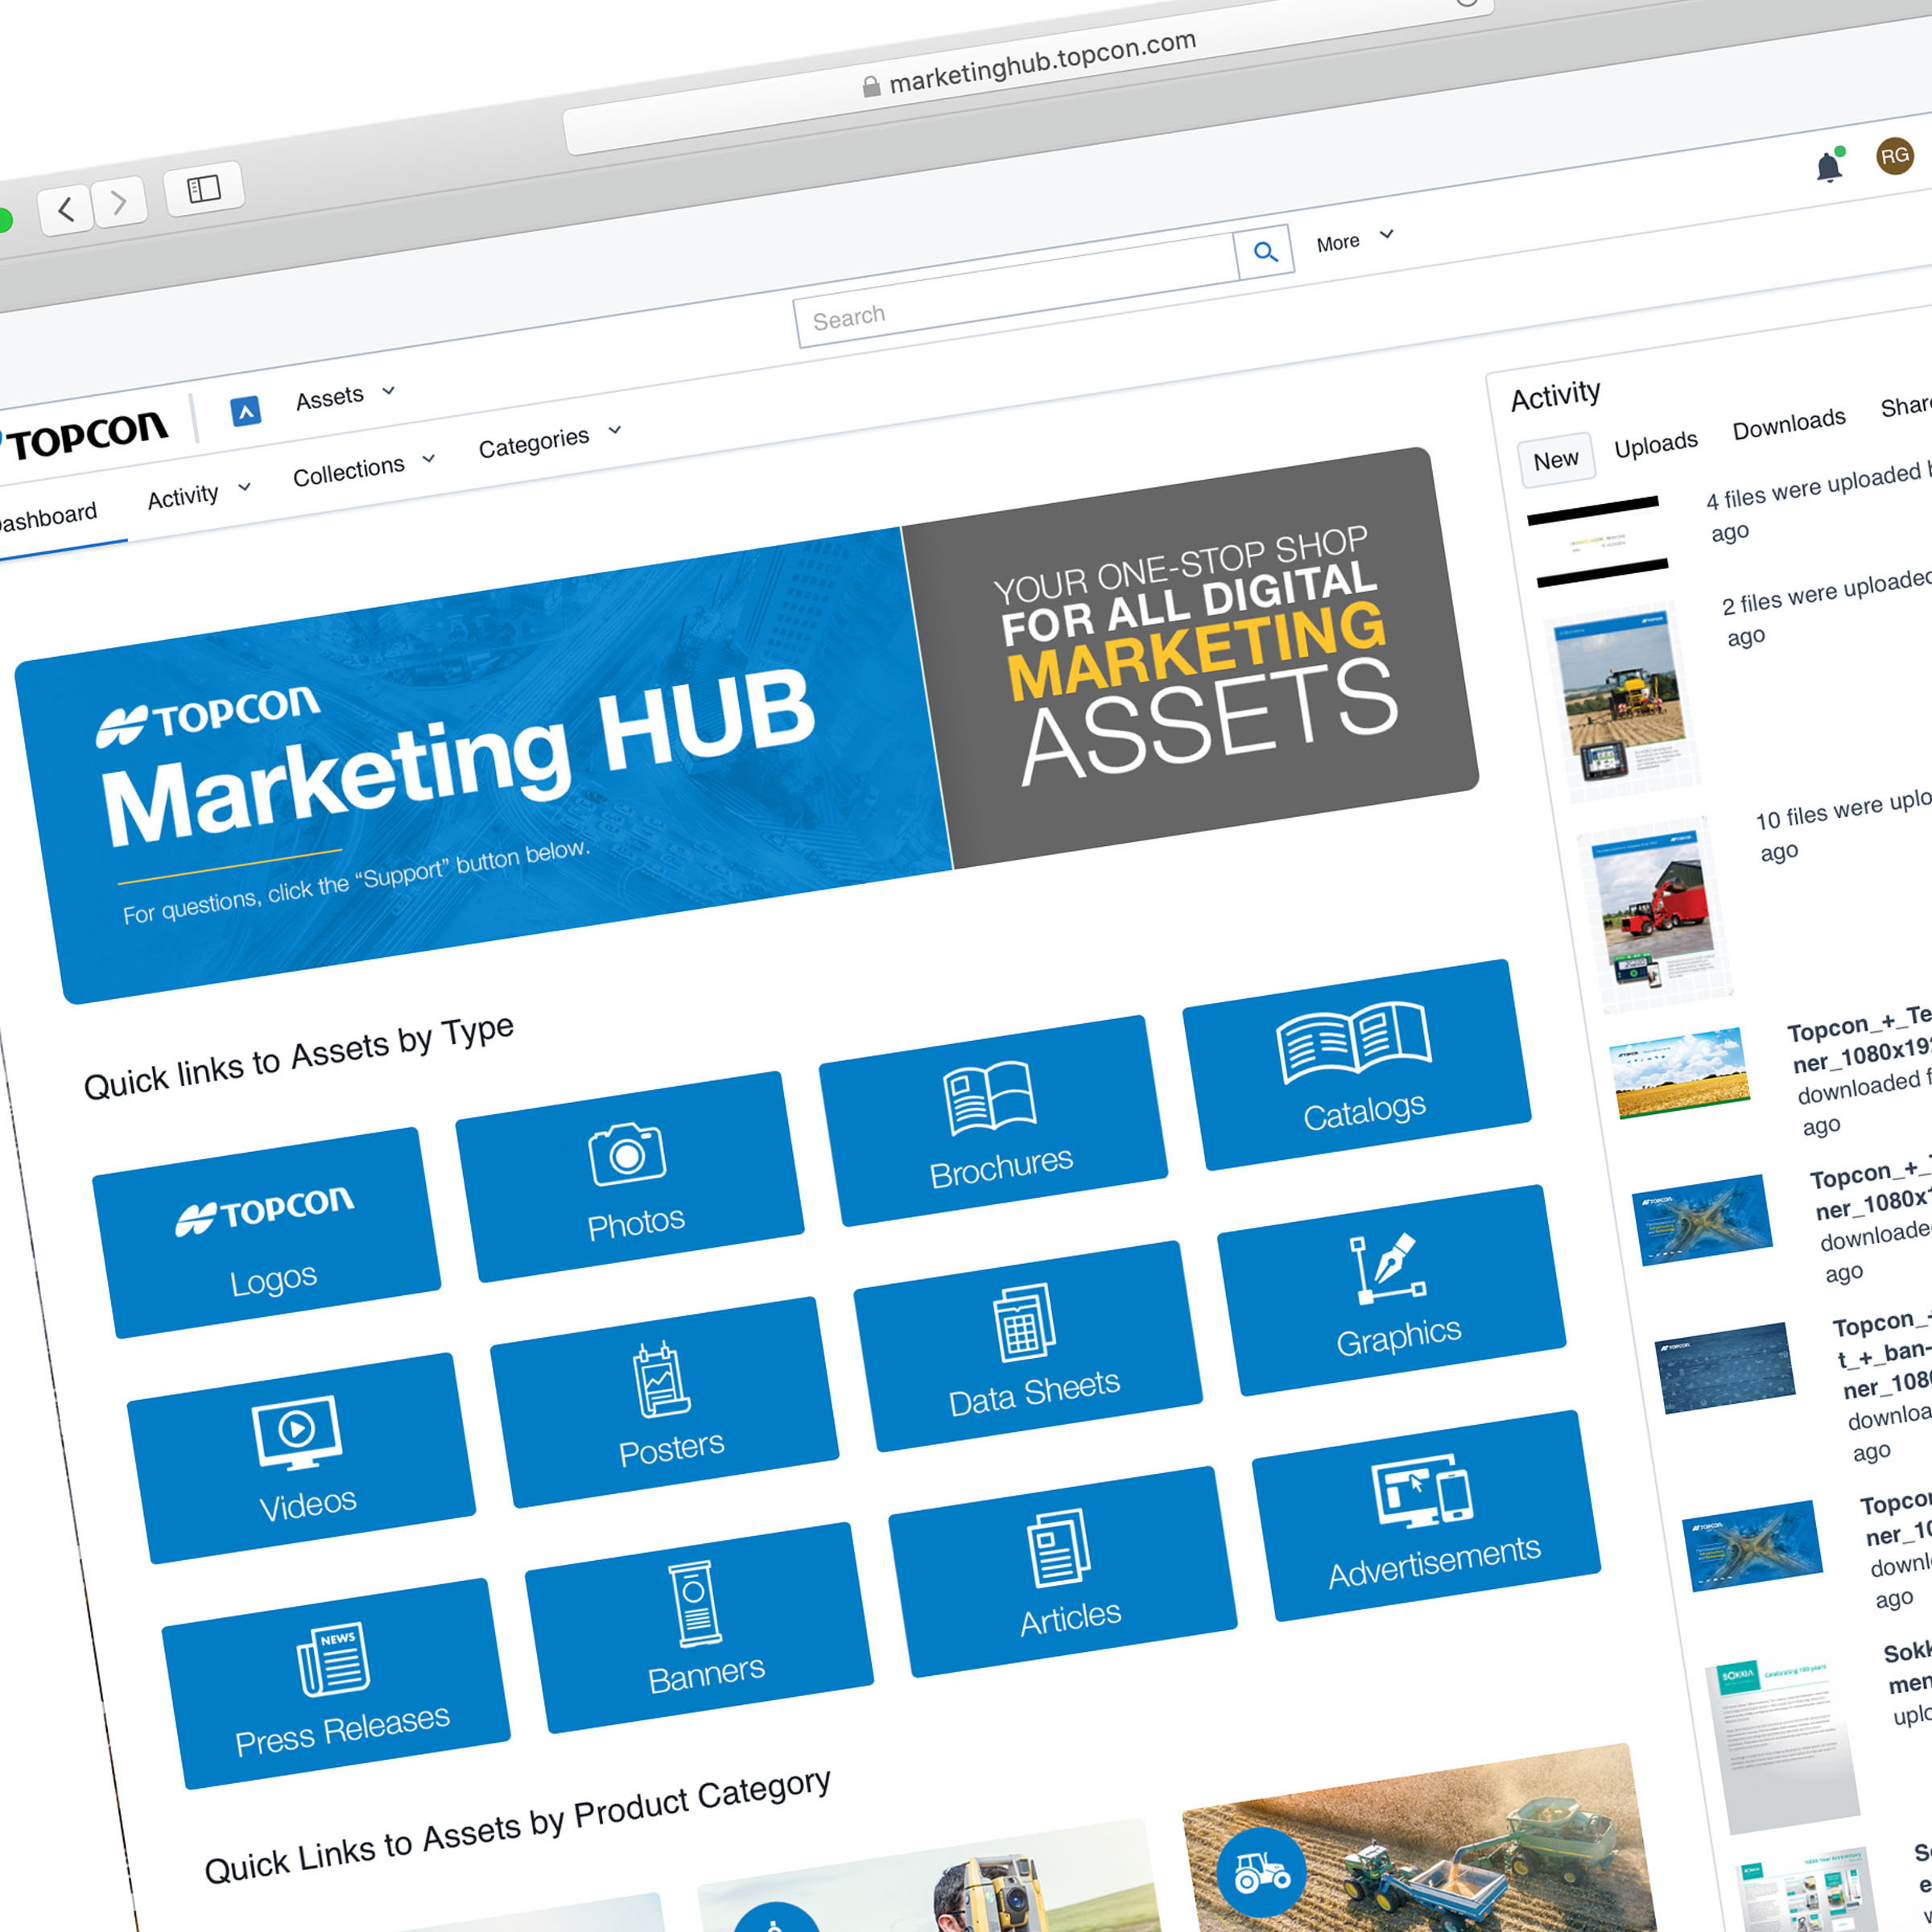Click the 'Quick links to Assets by Type' heading

coord(298,1057)
